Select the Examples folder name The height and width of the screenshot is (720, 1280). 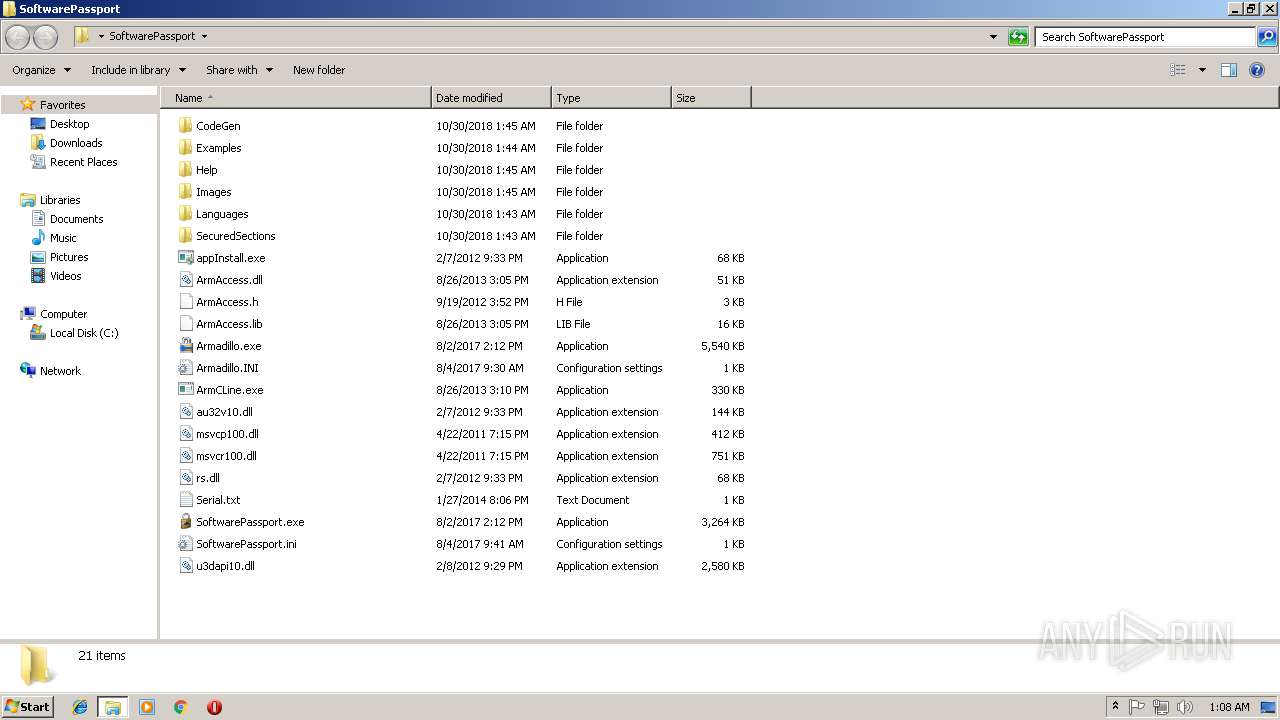tap(218, 148)
